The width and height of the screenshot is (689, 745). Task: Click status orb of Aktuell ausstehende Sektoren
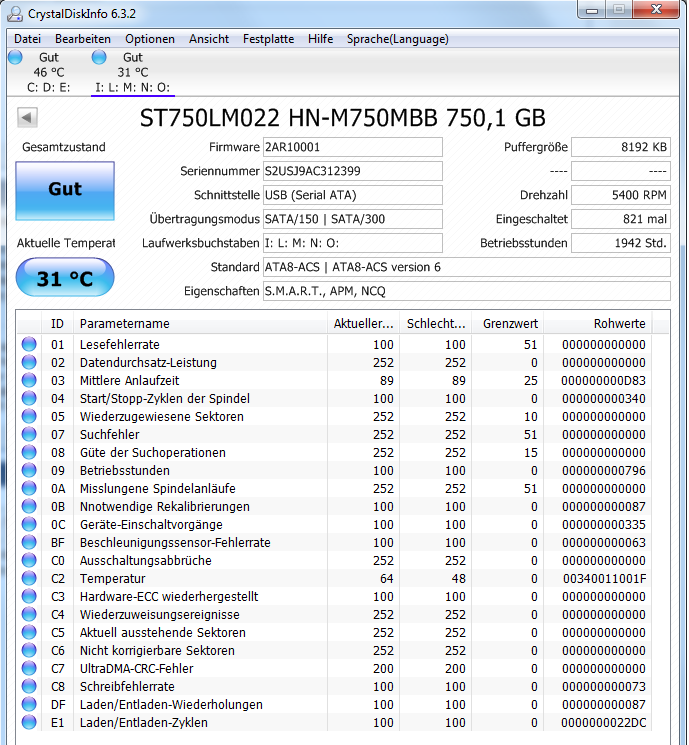tap(29, 632)
